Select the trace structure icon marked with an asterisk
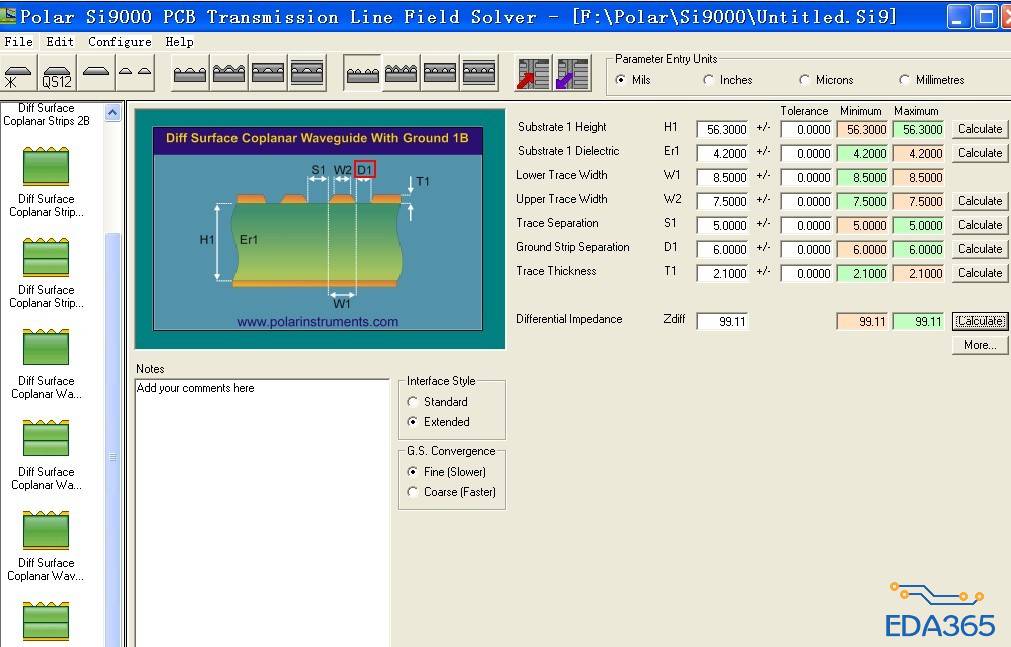The width and height of the screenshot is (1011, 647). click(x=17, y=73)
